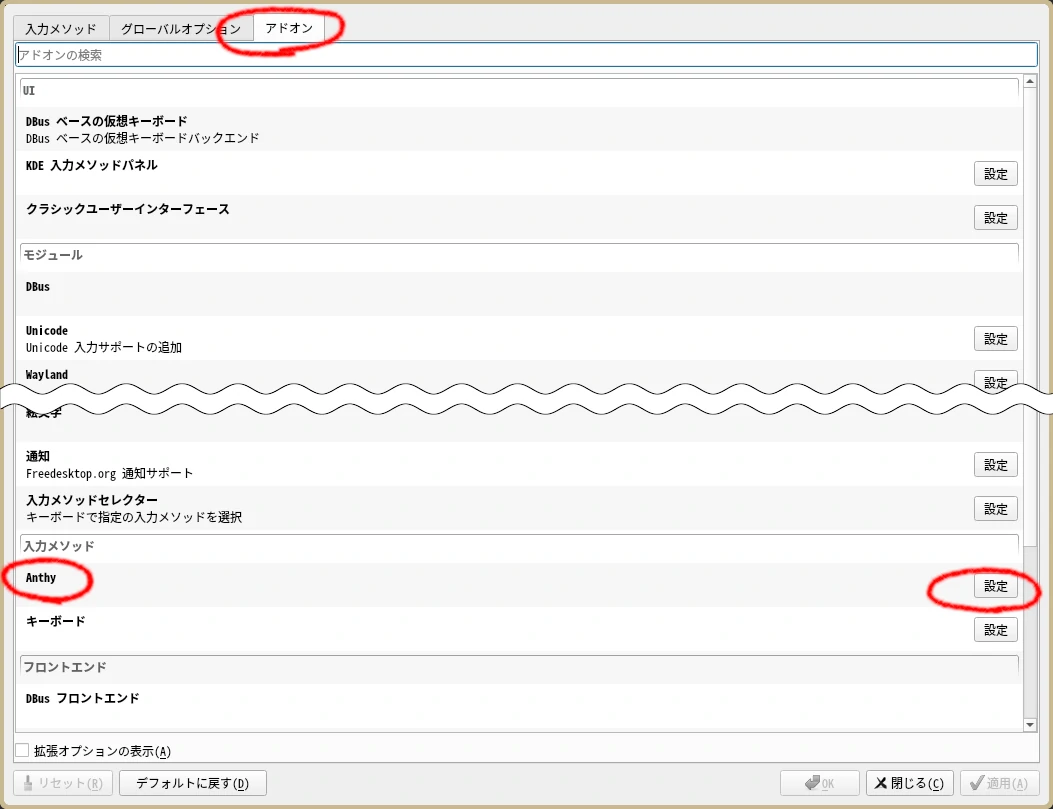
Task: Open 設定 for KDE 入力メソッドパネル
Action: pos(995,173)
